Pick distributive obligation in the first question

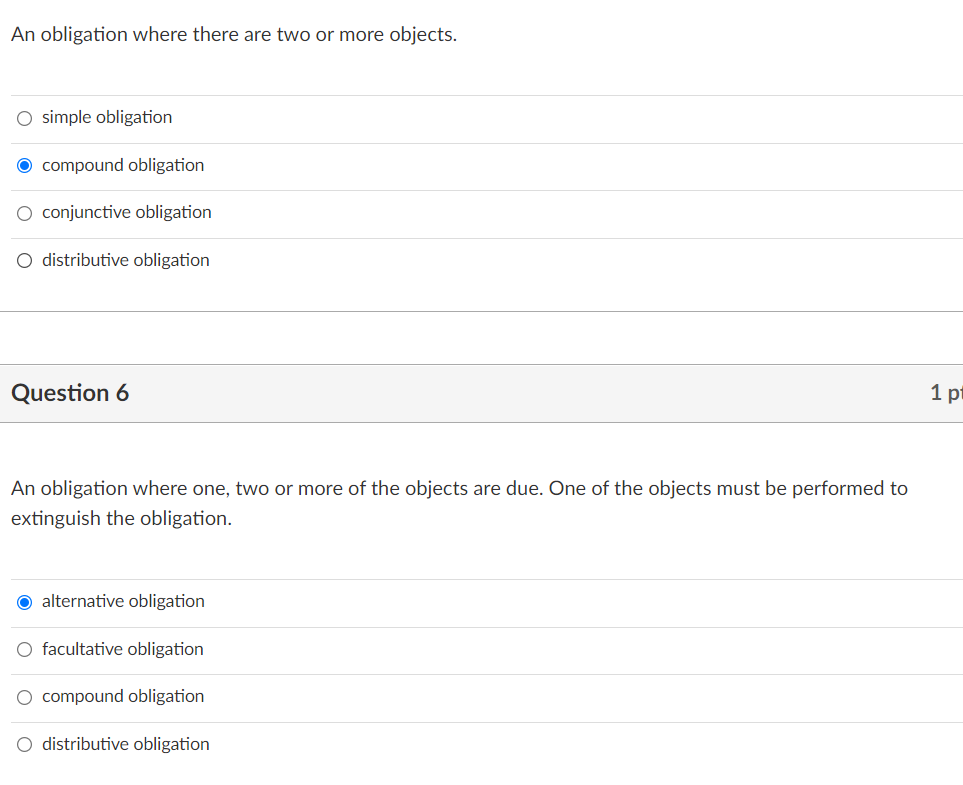click(x=24, y=260)
